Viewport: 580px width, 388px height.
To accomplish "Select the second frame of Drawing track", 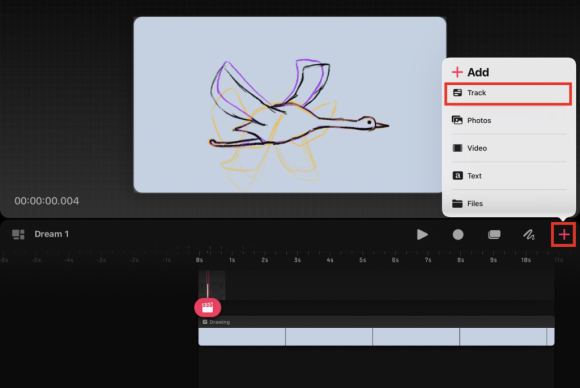I will (x=329, y=337).
